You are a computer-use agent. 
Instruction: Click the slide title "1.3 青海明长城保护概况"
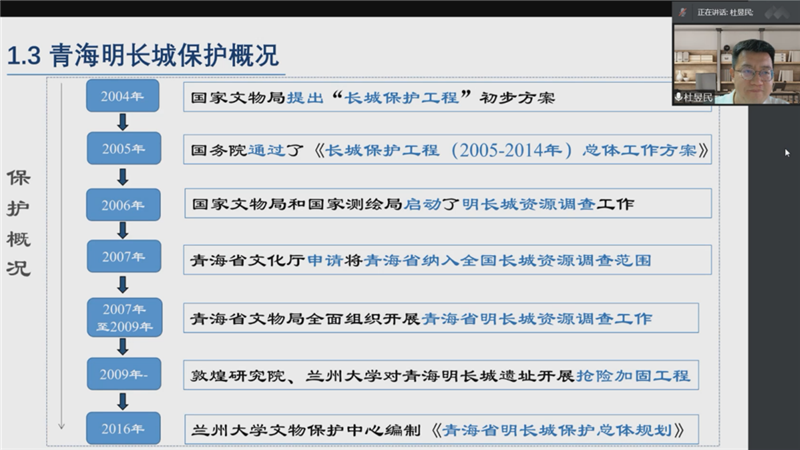[143, 55]
